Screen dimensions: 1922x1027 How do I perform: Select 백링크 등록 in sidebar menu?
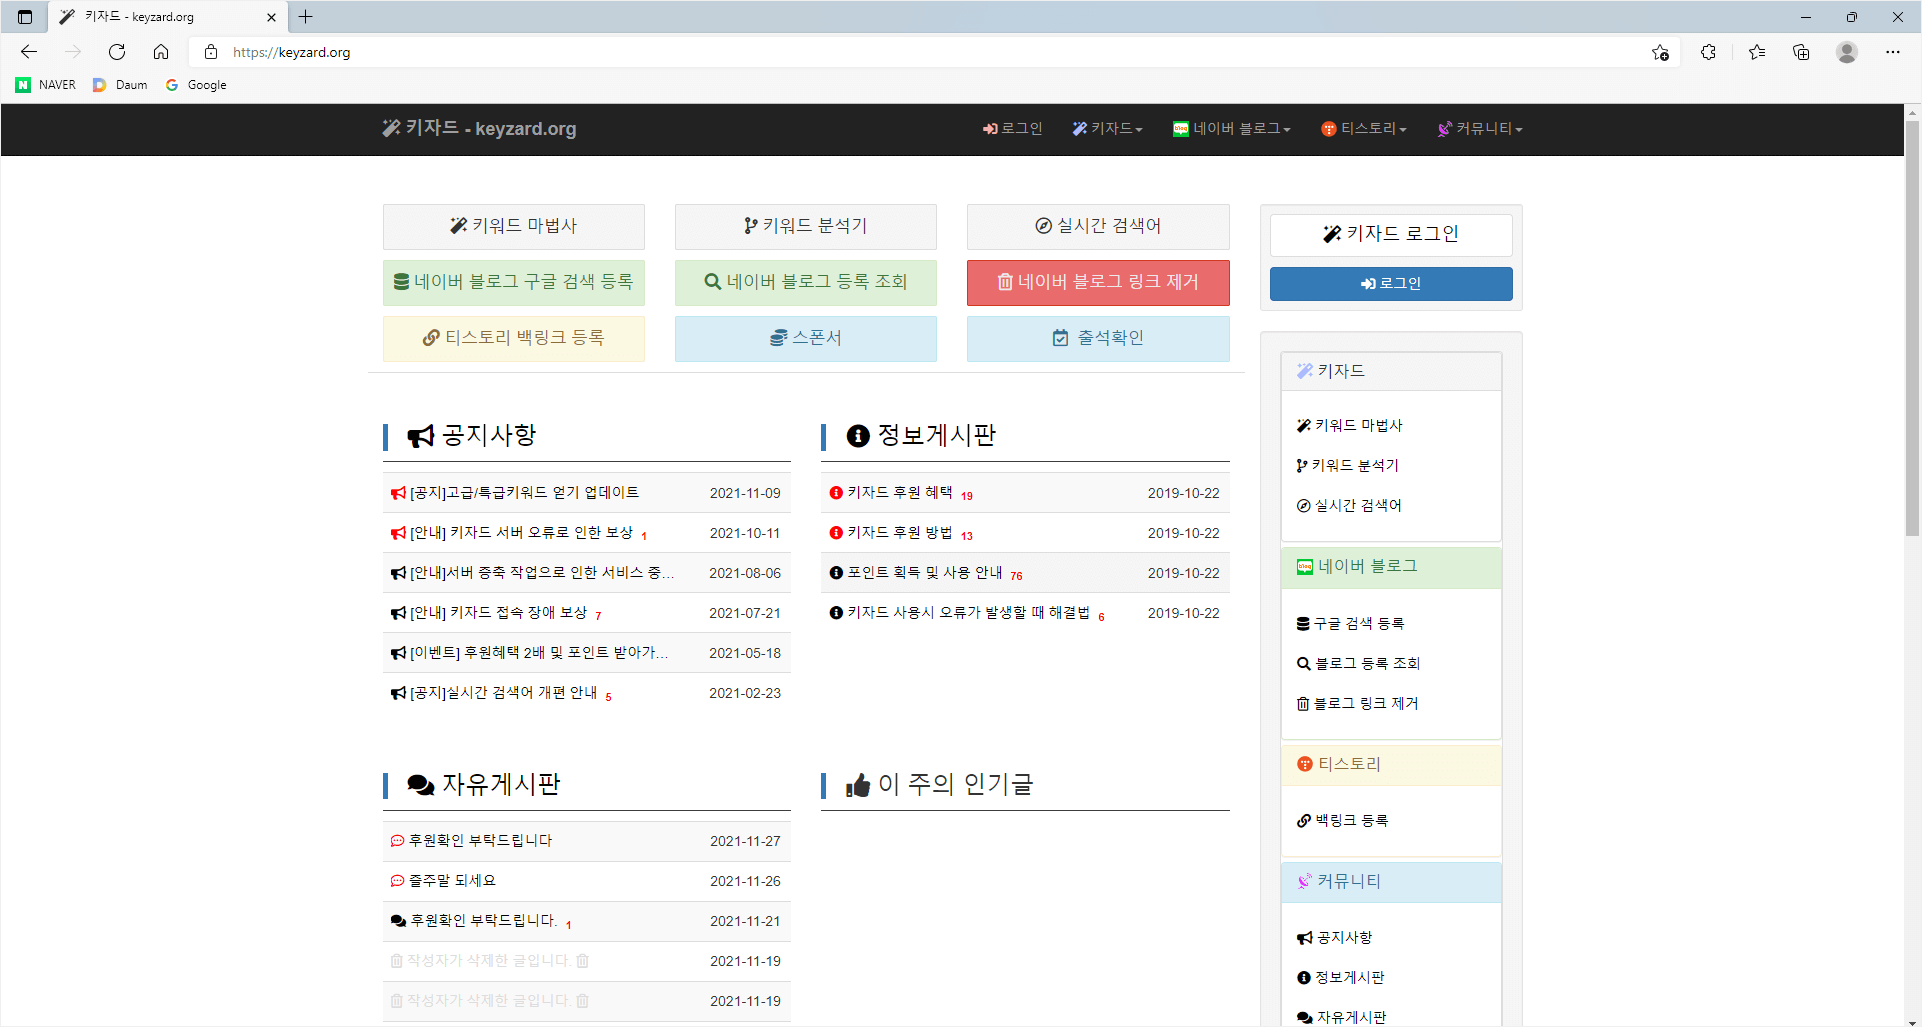pos(1342,821)
